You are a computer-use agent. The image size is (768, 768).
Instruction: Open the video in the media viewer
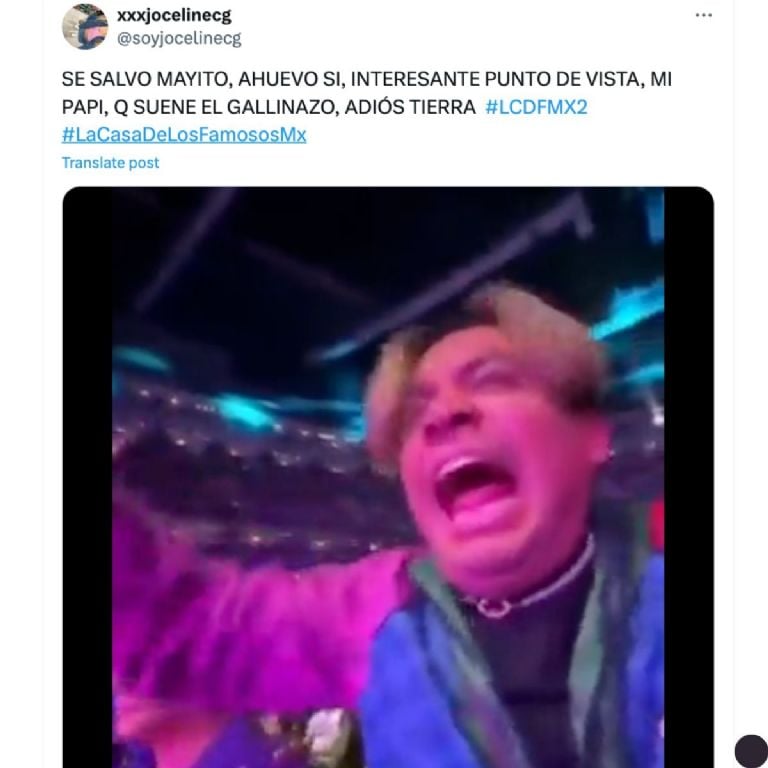pyautogui.click(x=388, y=470)
